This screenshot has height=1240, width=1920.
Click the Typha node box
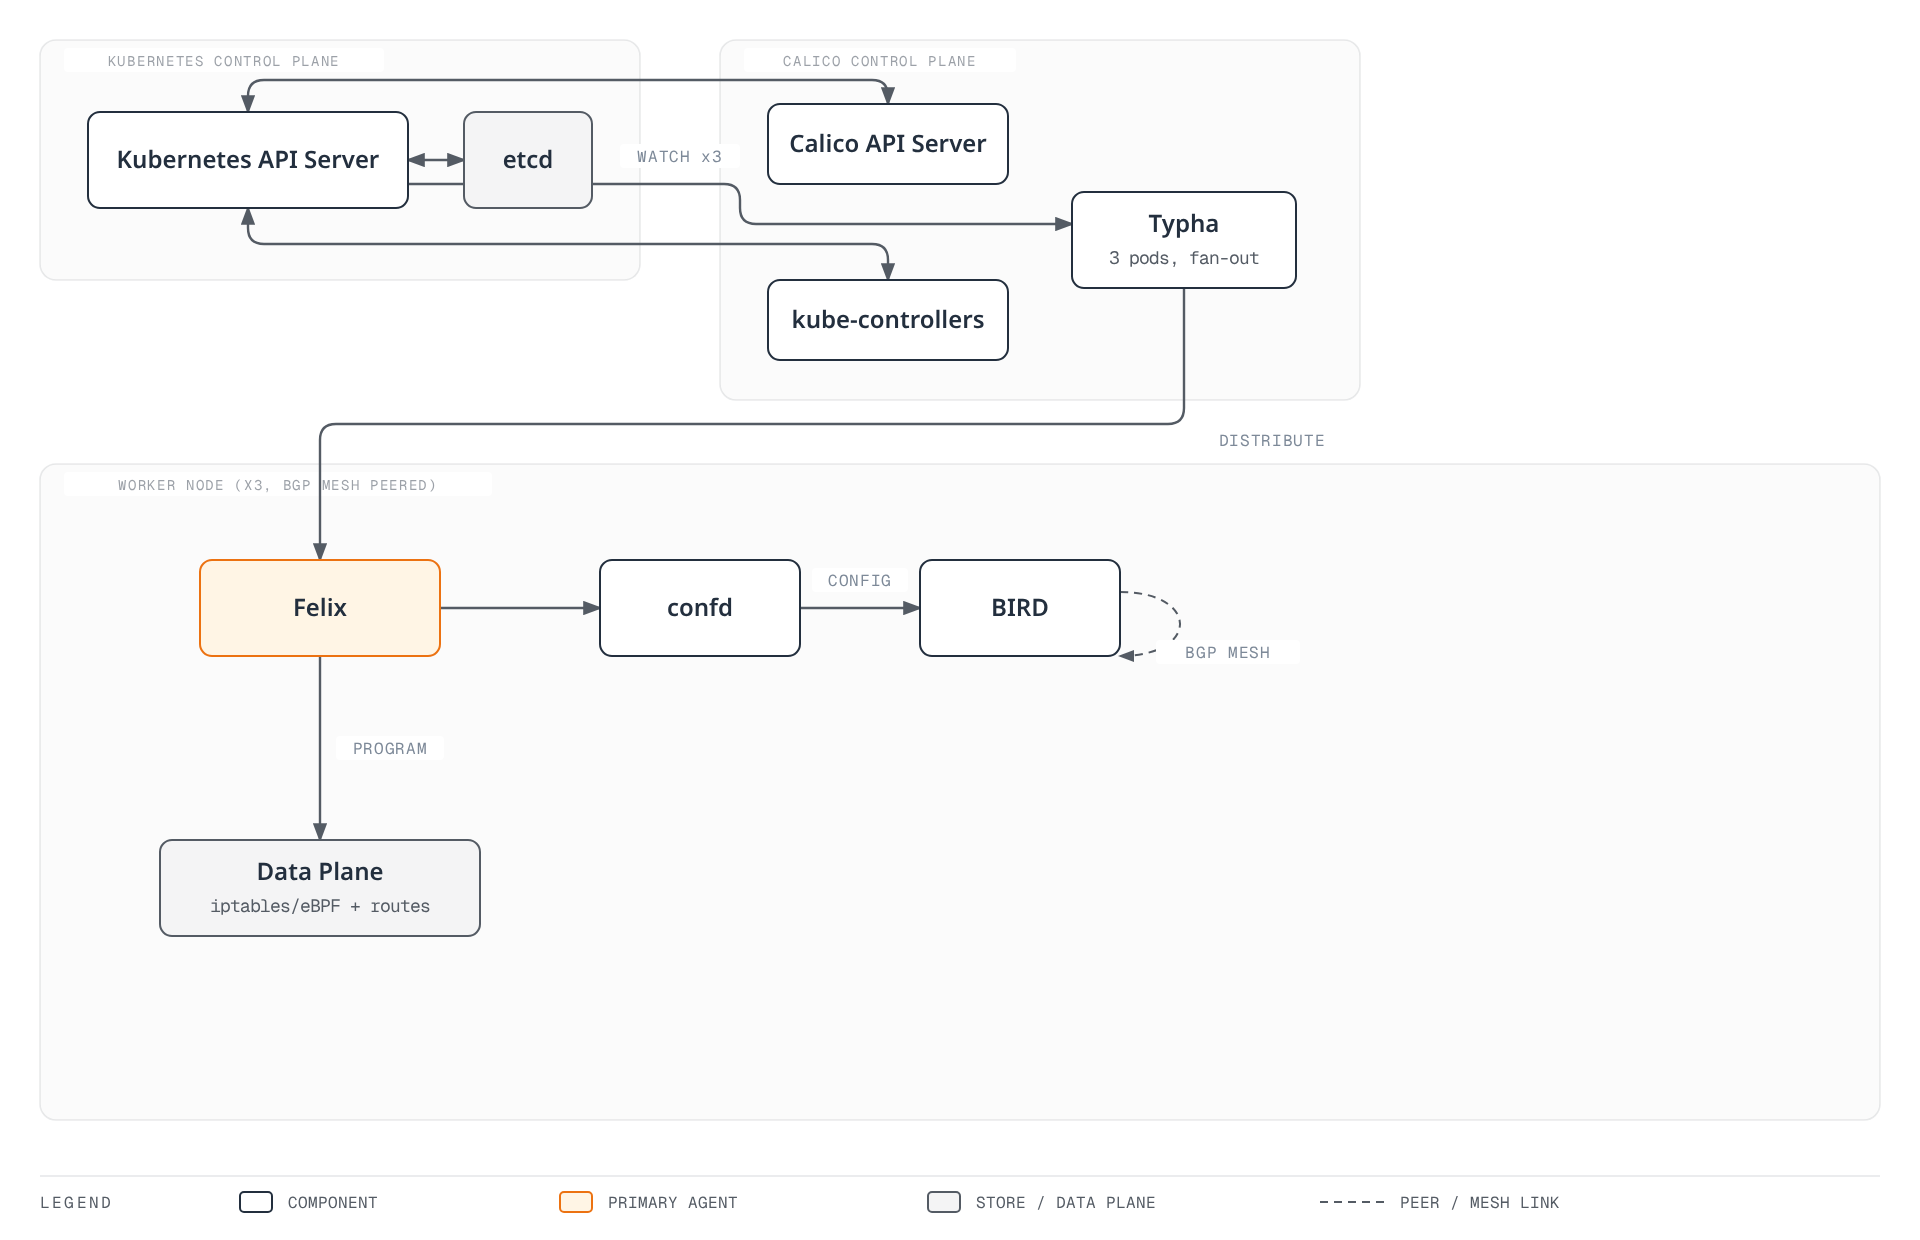(x=1184, y=240)
